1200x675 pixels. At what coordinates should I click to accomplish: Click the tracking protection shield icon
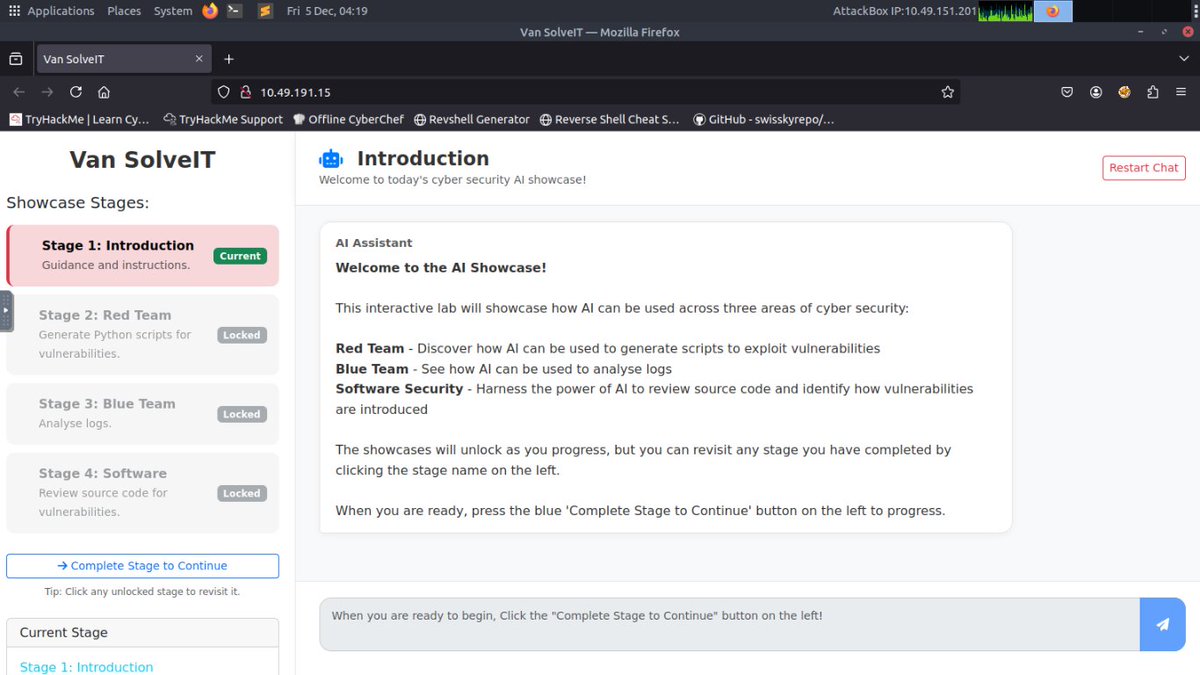pos(224,92)
